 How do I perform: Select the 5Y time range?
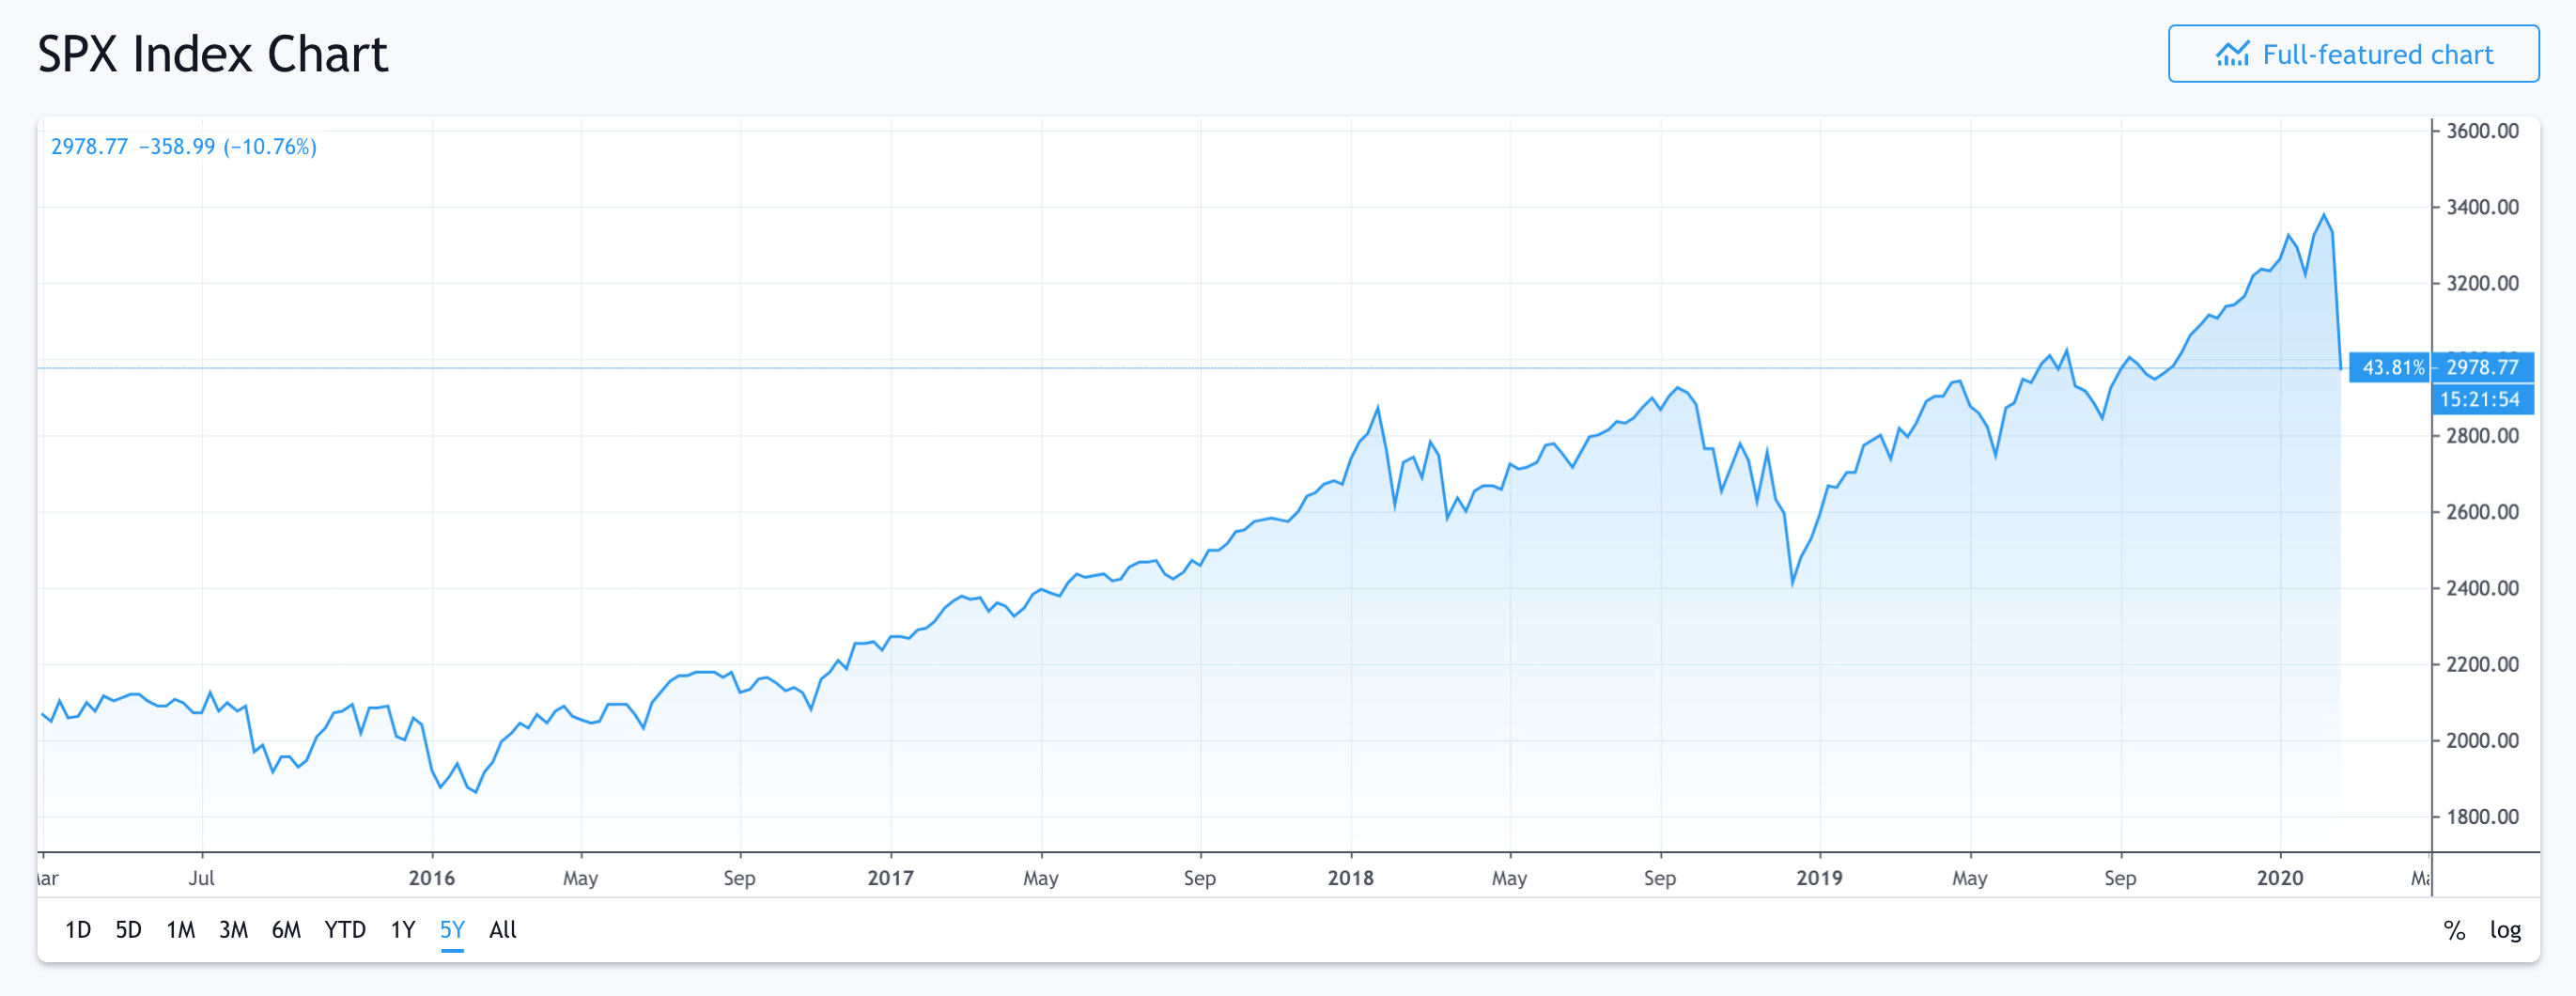[452, 930]
